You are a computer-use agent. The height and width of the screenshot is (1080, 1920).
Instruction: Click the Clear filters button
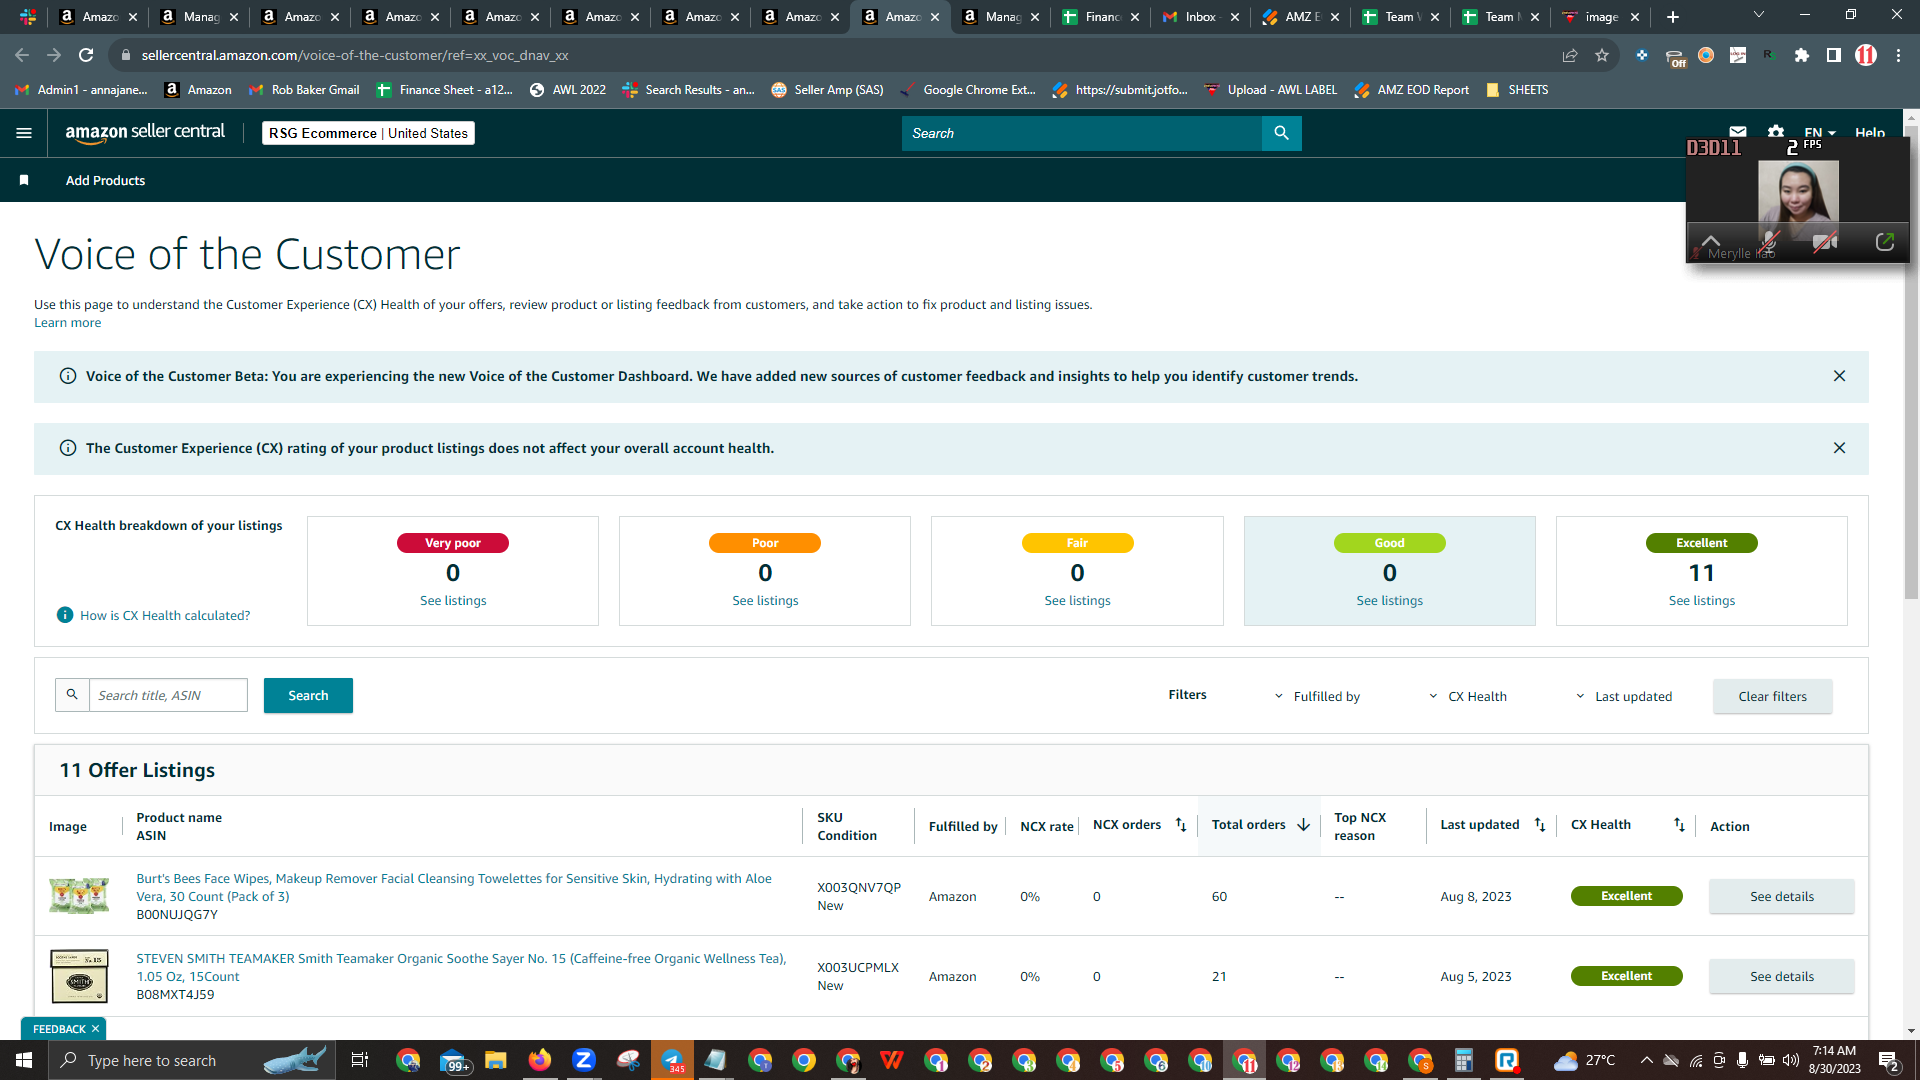tap(1772, 696)
